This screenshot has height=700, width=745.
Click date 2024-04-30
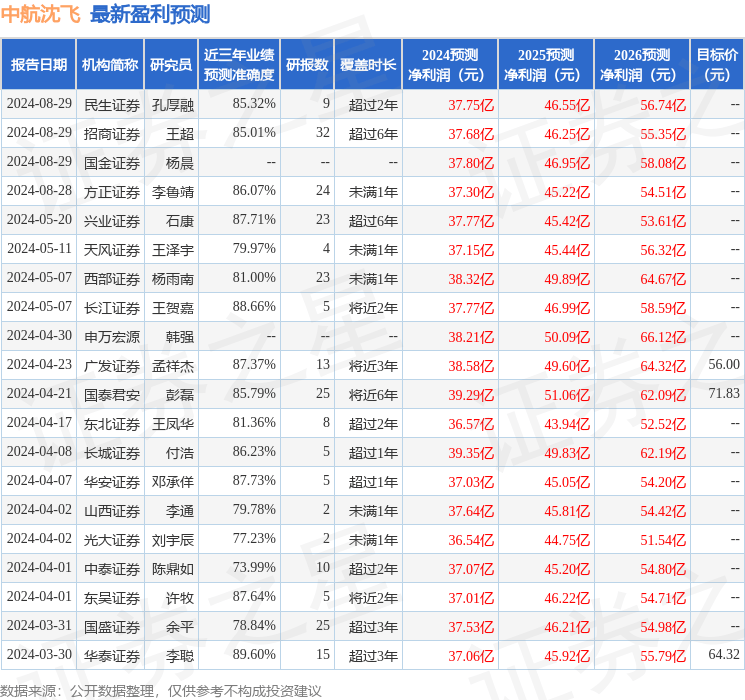tap(39, 336)
